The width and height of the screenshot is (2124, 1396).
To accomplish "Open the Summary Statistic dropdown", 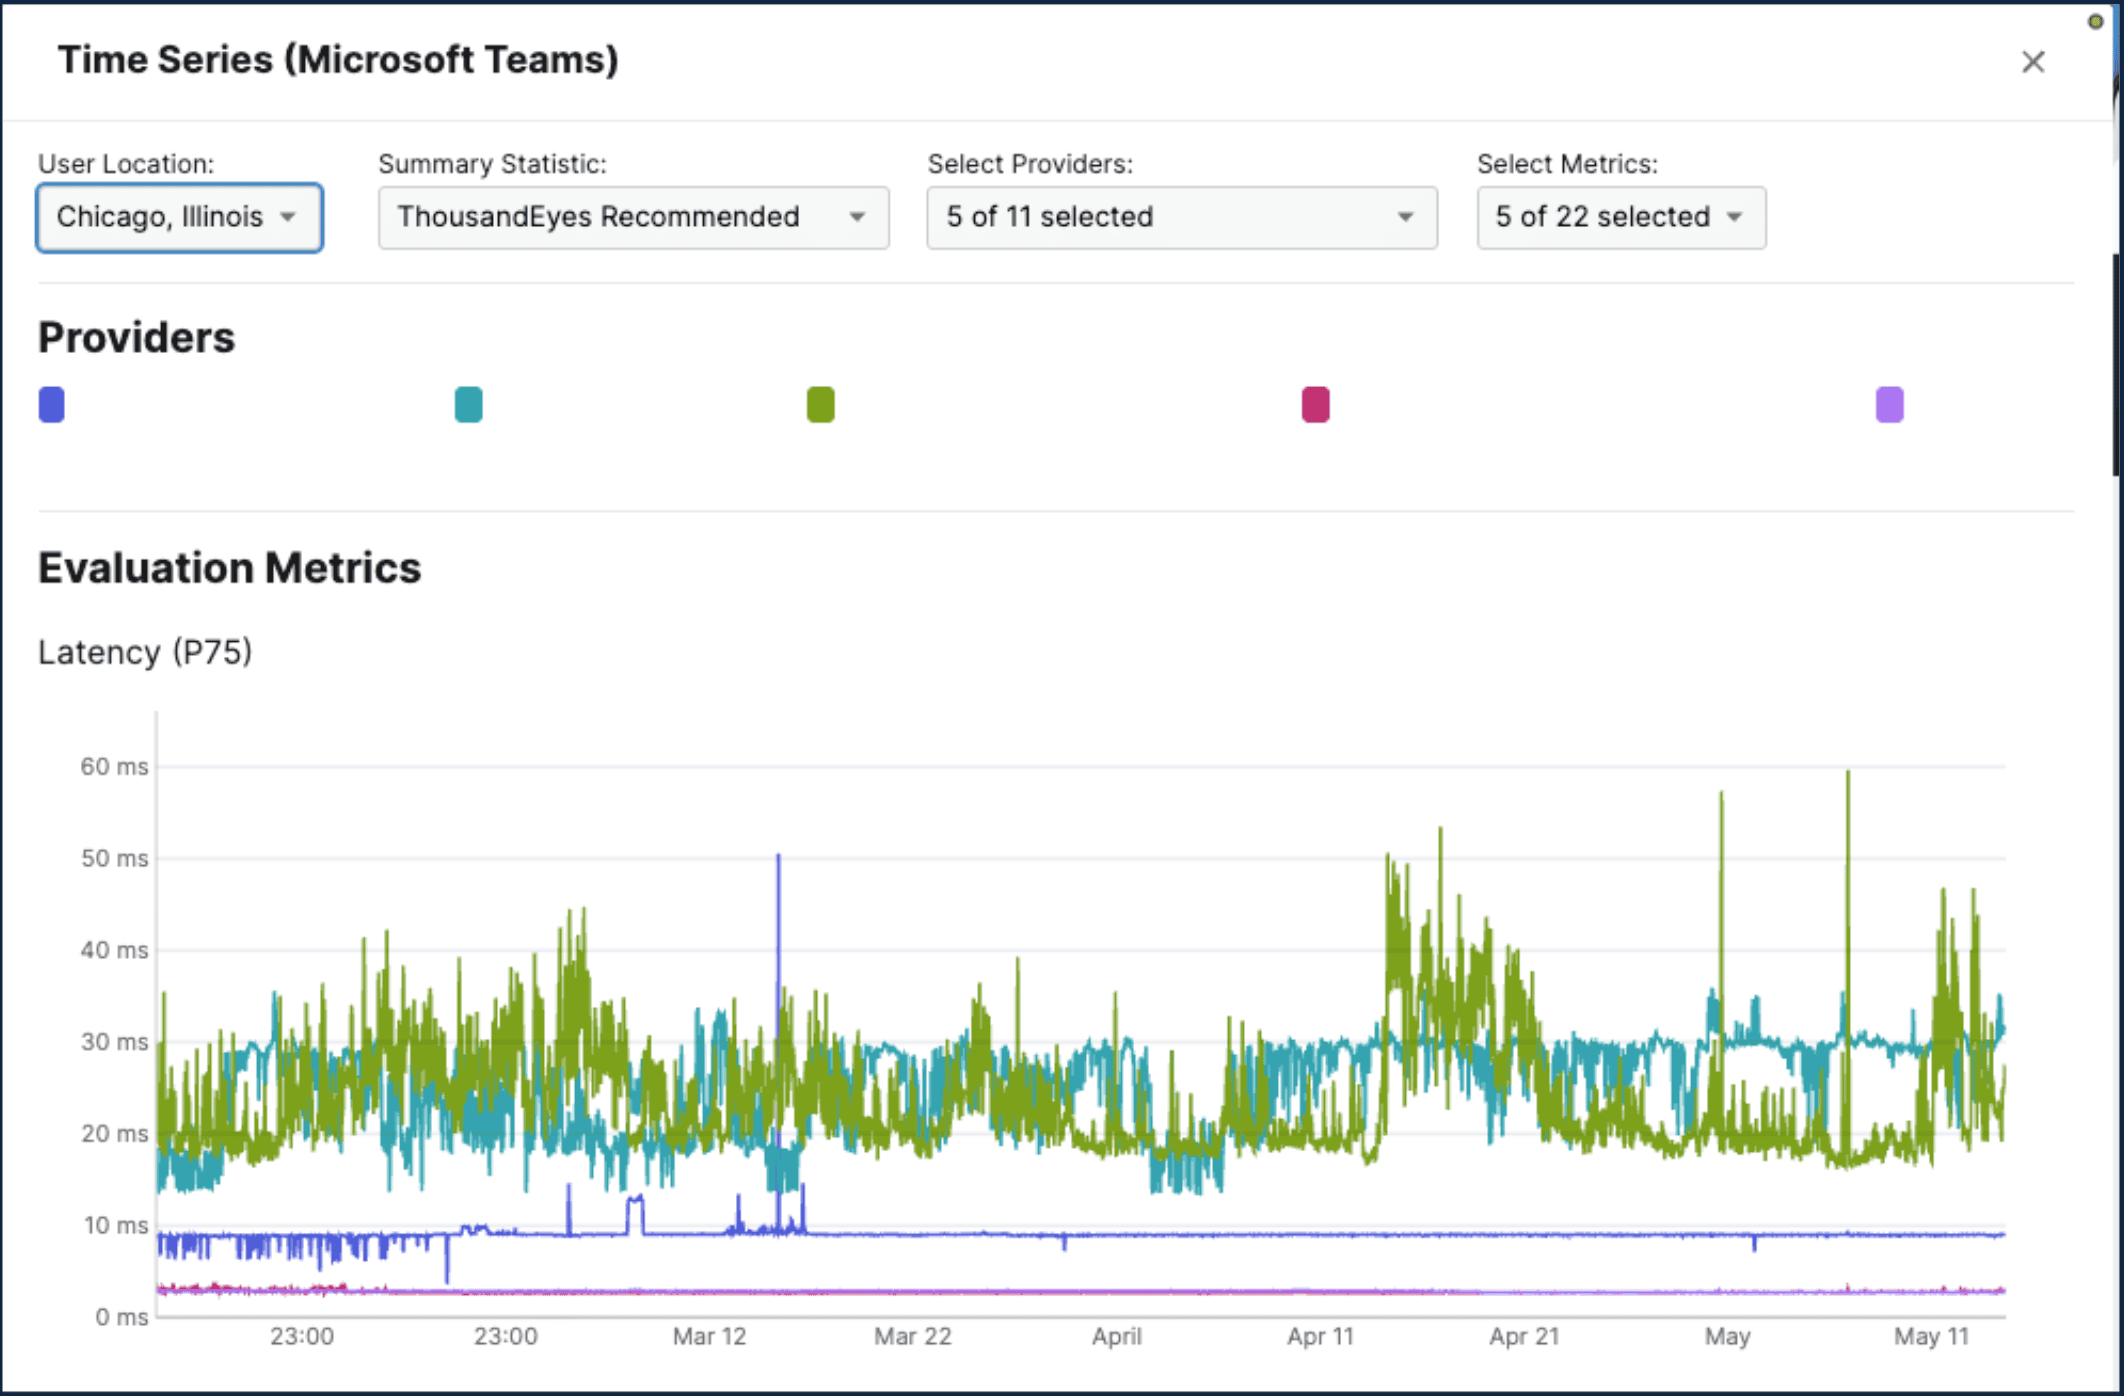I will (x=633, y=217).
